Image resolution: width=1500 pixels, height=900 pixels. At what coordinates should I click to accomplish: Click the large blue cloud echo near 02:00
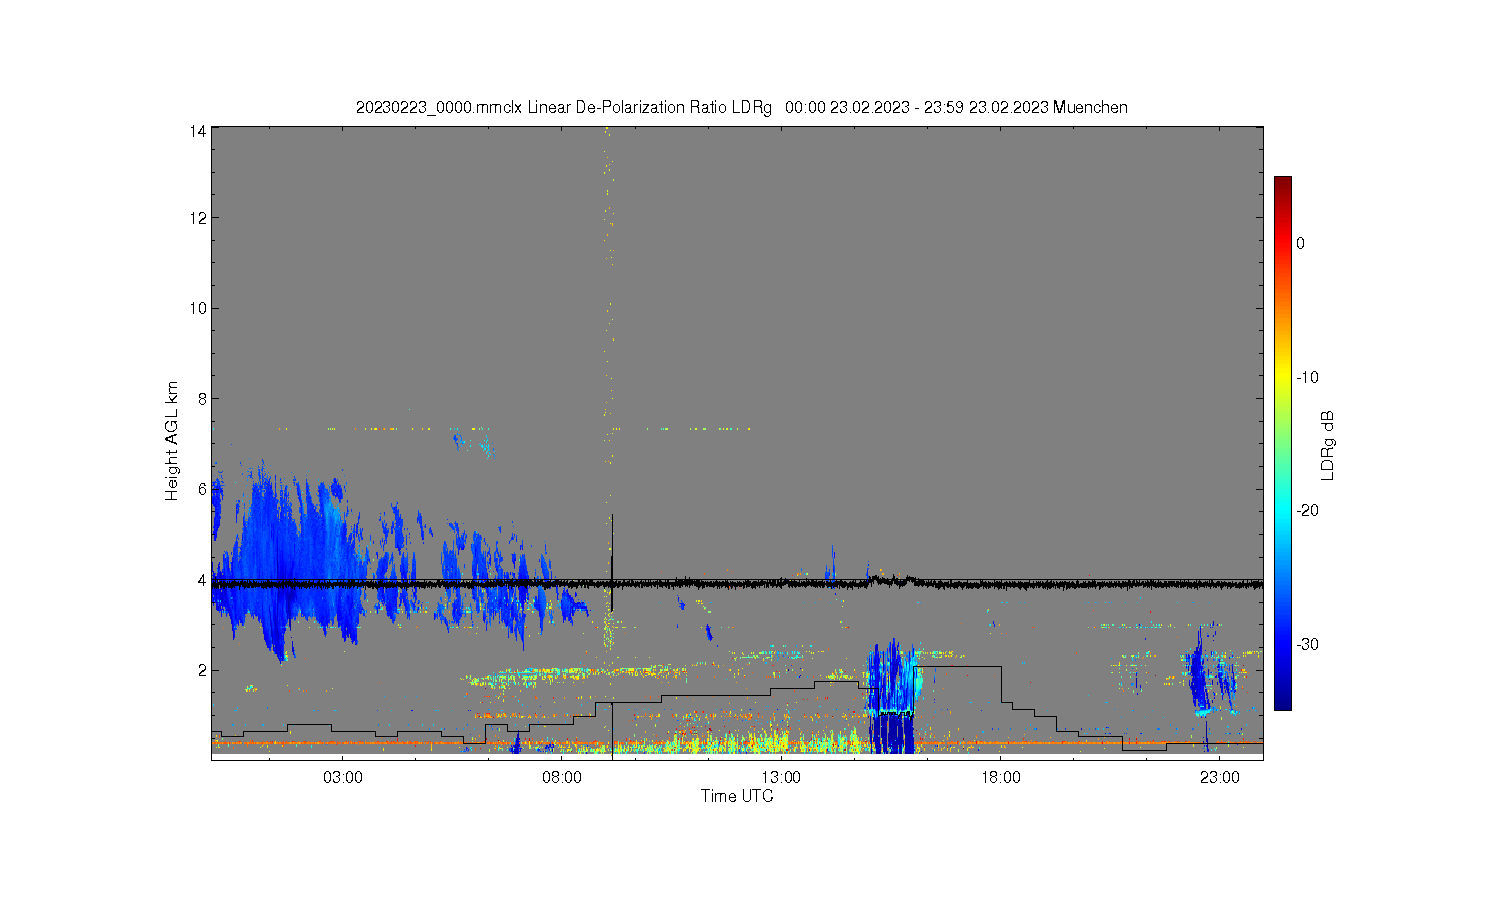tap(290, 560)
